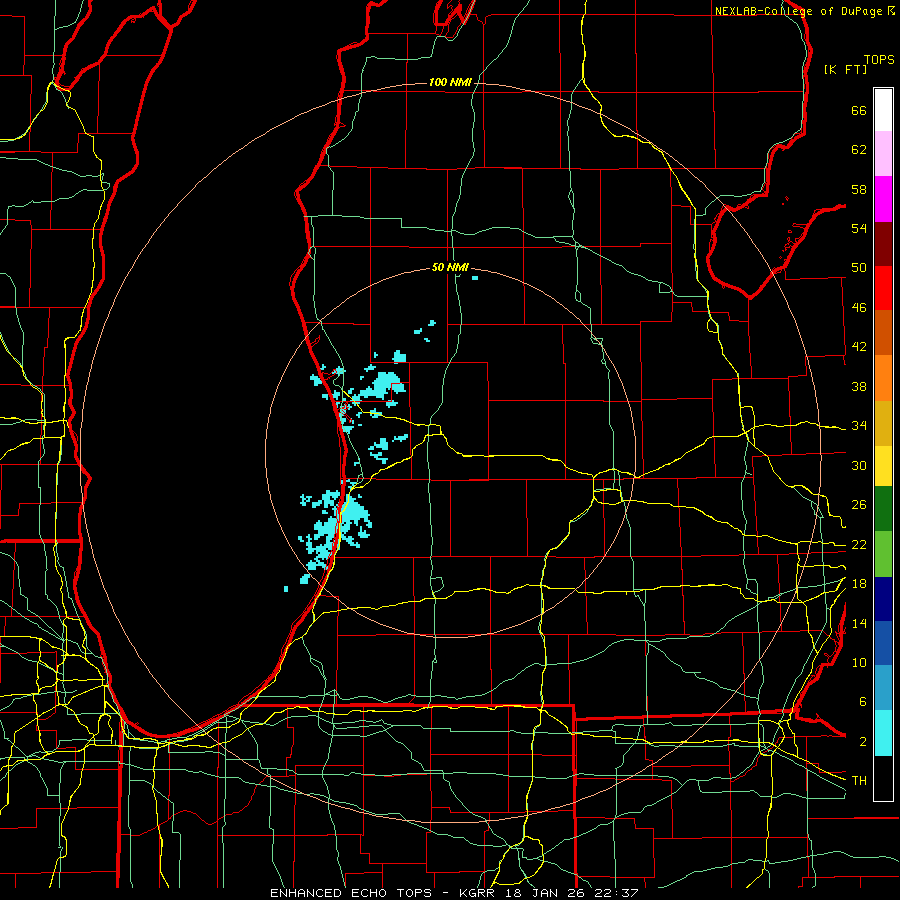This screenshot has height=900, width=900.
Task: Click the orange 42 kft legend swatch
Action: (x=883, y=378)
